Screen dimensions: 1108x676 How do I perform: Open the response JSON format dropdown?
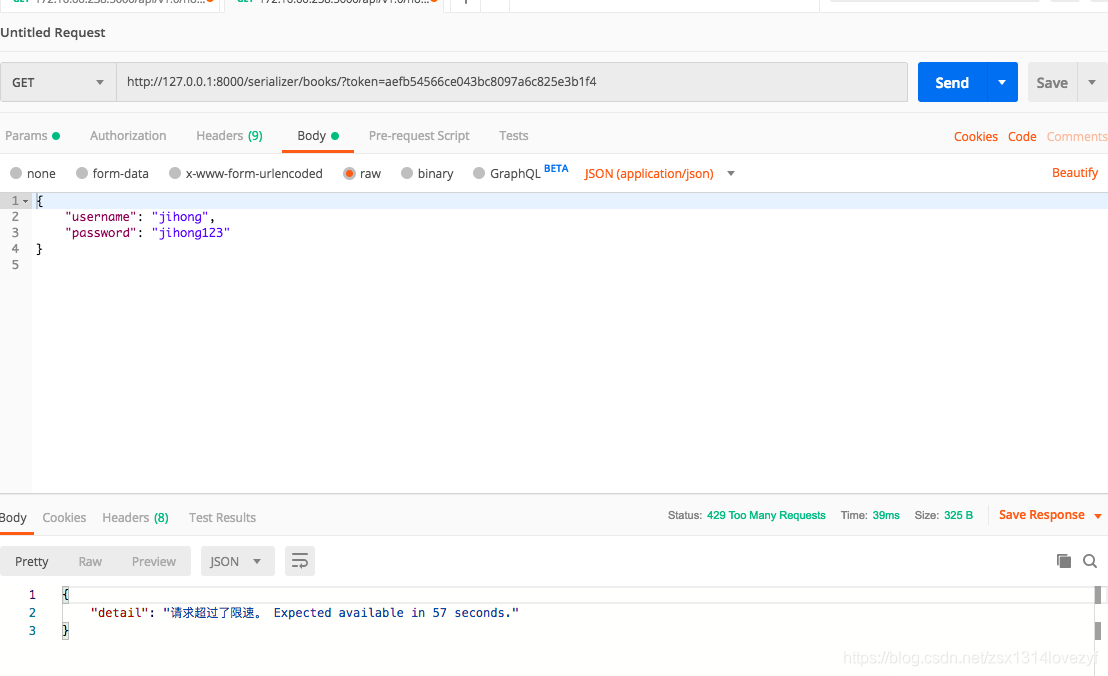tap(237, 562)
